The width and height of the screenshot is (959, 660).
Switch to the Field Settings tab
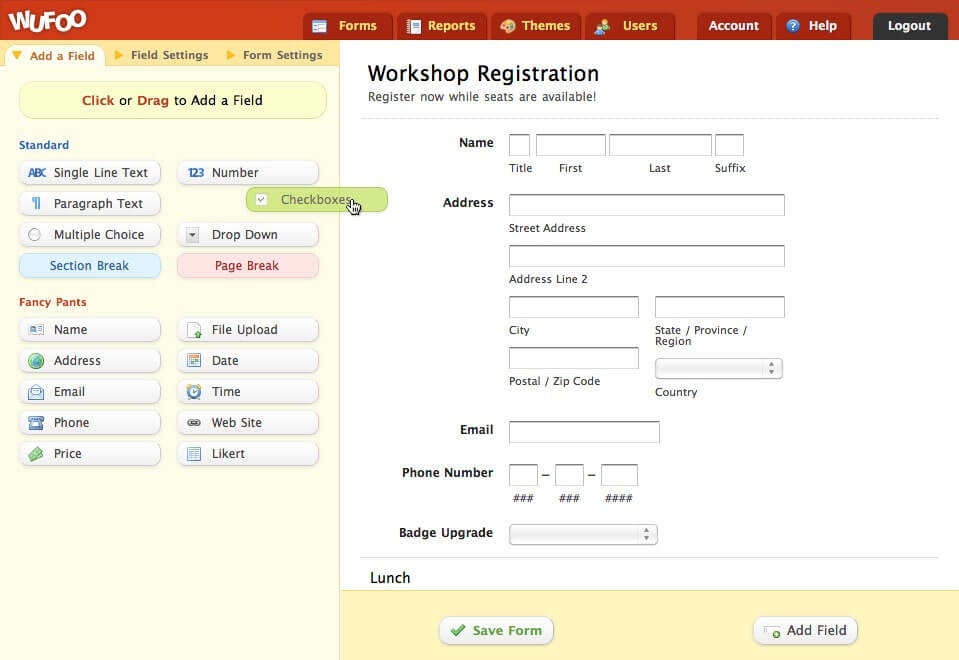tap(169, 55)
